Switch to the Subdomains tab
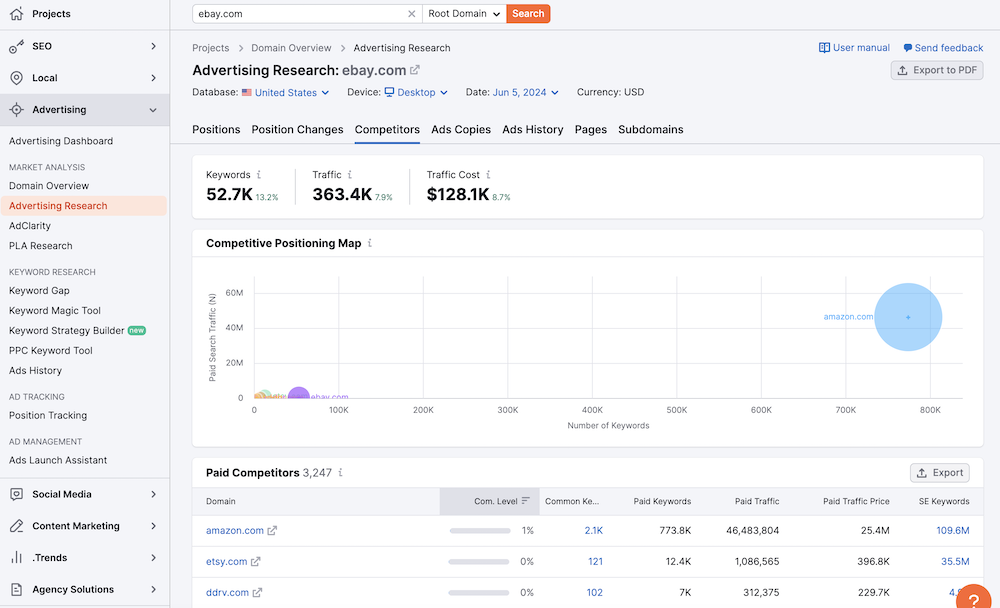1000x608 pixels. click(651, 130)
